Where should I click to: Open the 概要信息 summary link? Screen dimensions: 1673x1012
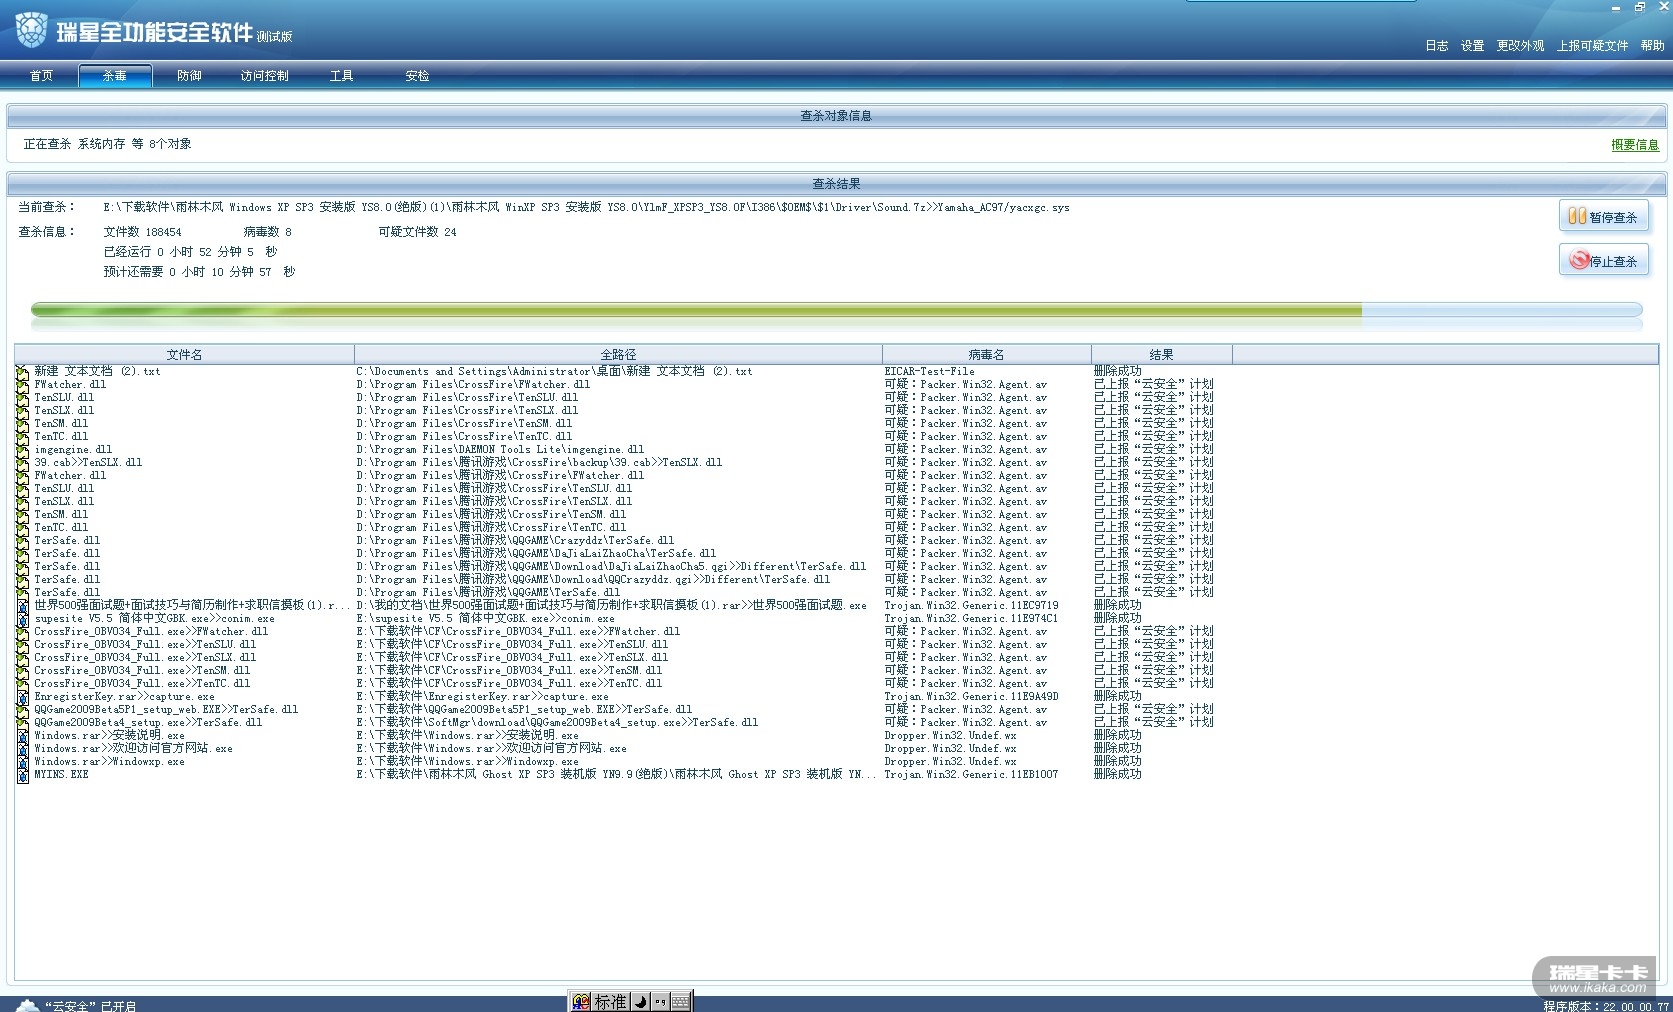[1635, 145]
